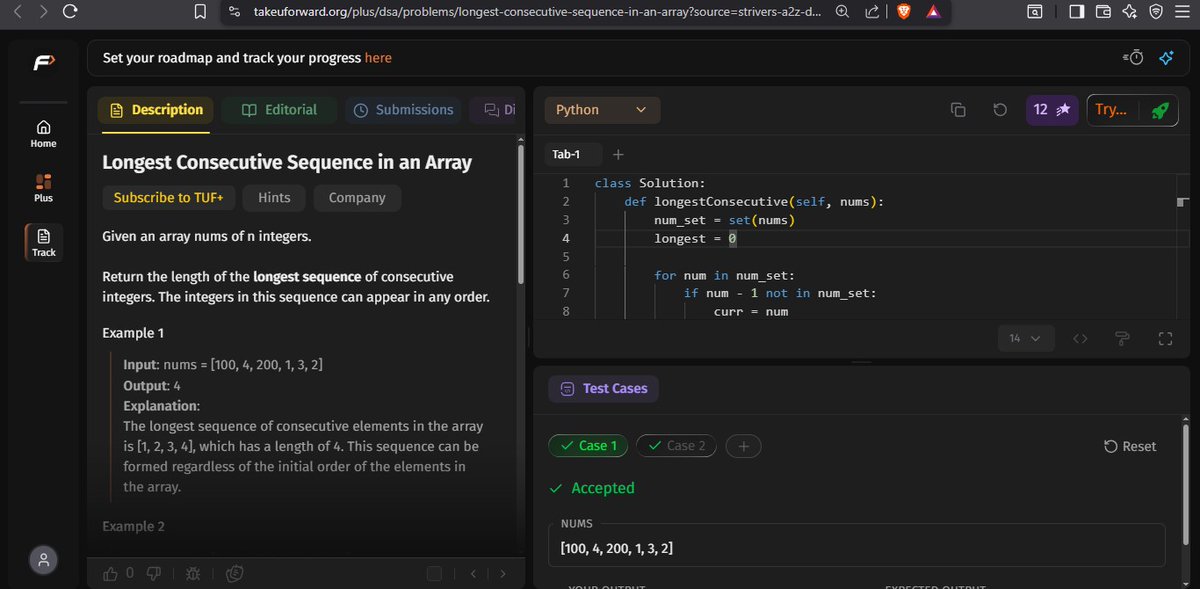Open the blue AI sparkle assistant
Viewport: 1200px width, 589px height.
tap(1165, 58)
